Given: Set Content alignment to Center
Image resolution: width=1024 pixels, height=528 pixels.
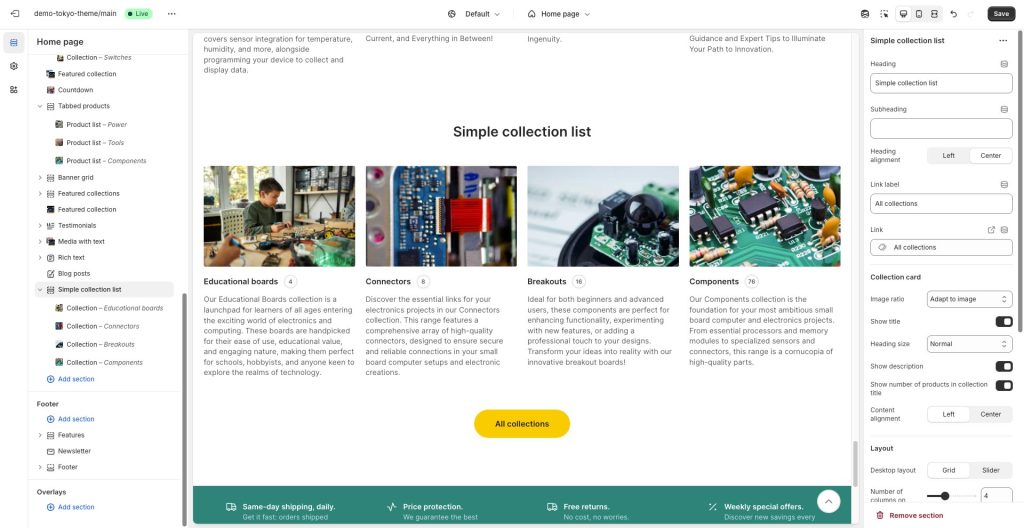Looking at the screenshot, I should coord(991,414).
